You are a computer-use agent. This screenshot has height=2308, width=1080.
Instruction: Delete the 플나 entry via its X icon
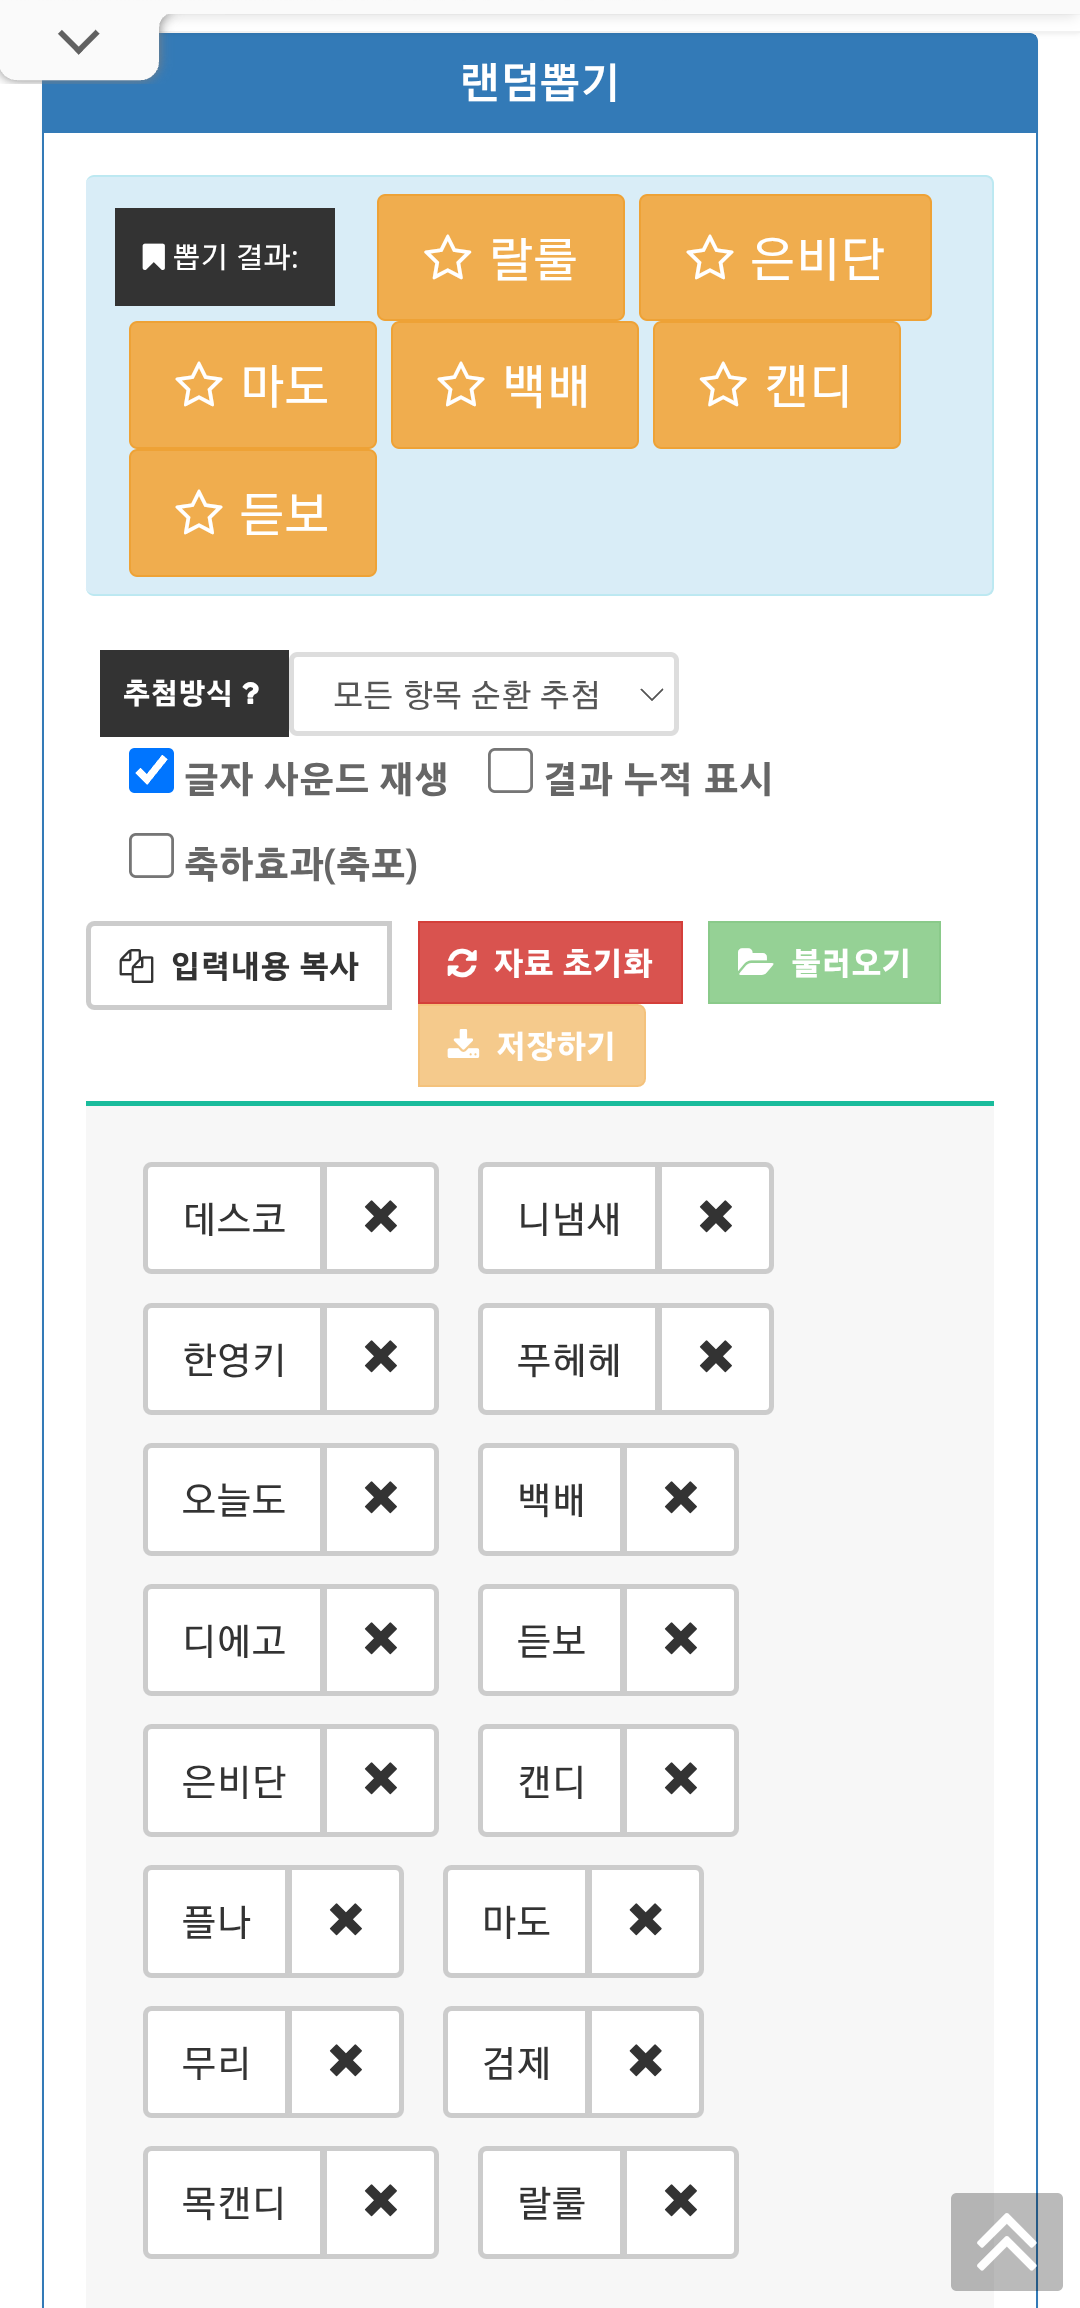346,1920
